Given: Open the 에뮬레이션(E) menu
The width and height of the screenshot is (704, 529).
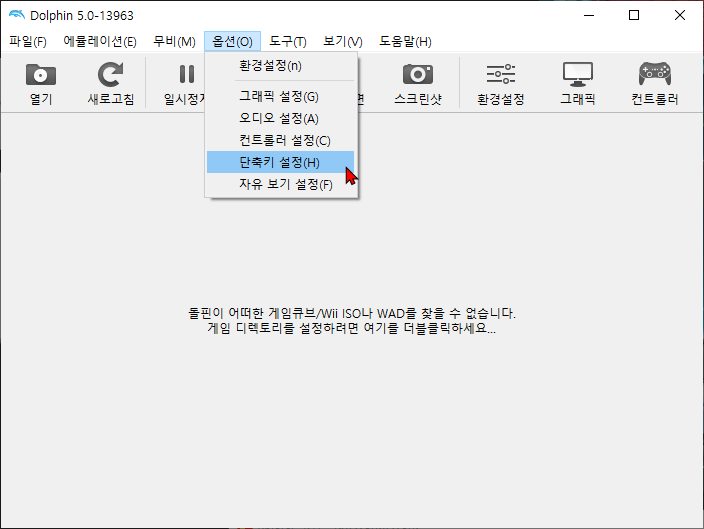Looking at the screenshot, I should [x=100, y=41].
